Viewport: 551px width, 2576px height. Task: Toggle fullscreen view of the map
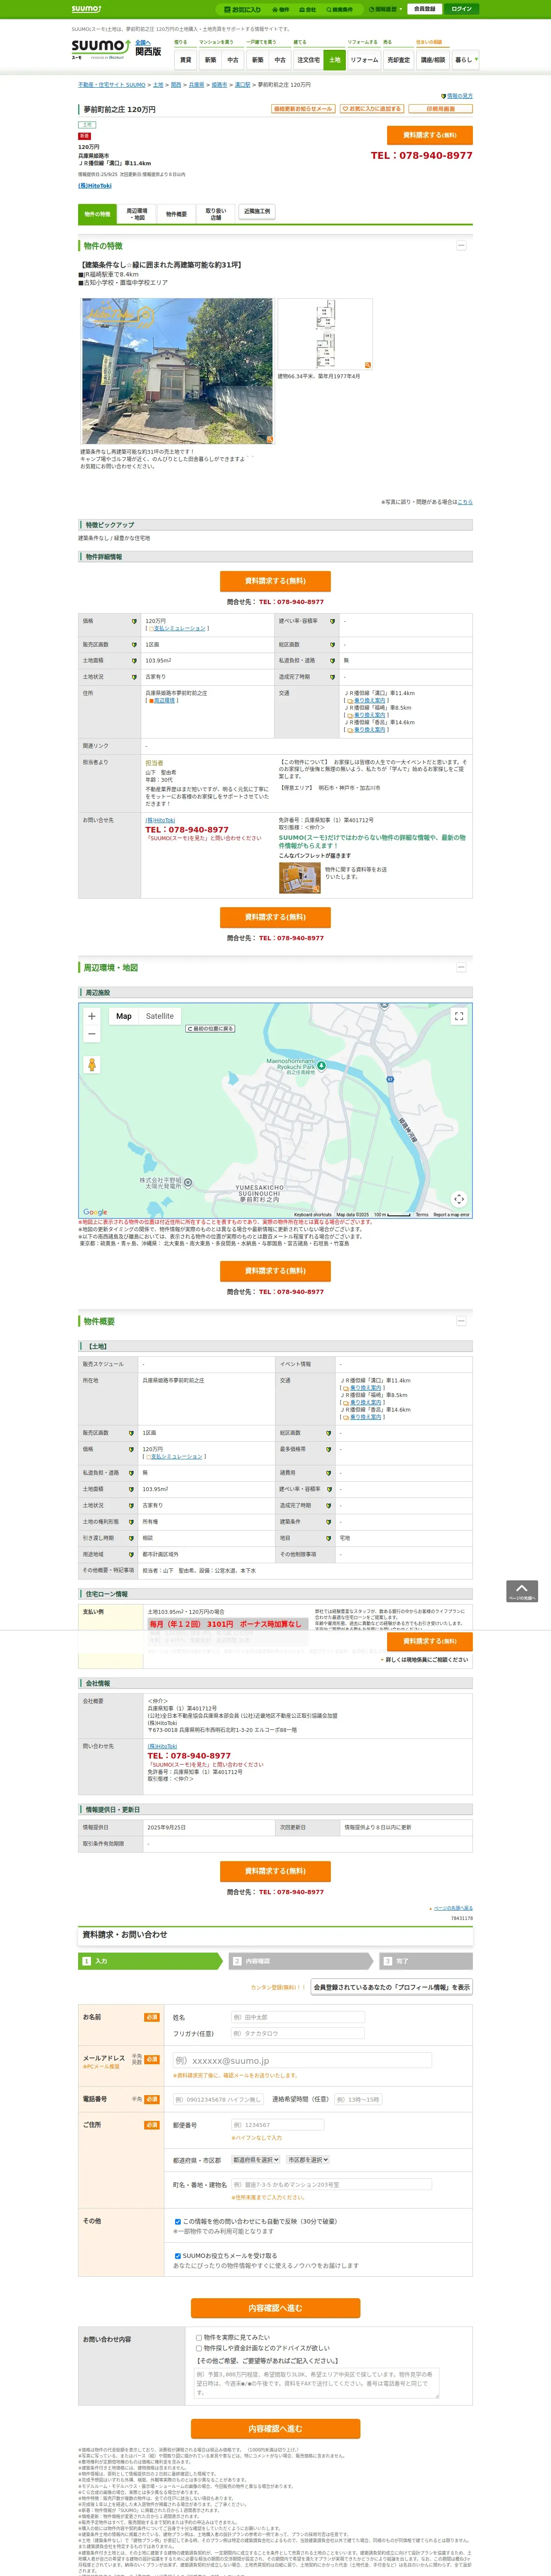coord(459,1016)
